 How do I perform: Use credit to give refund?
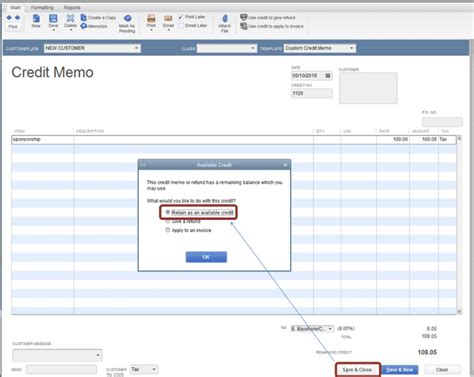coord(268,17)
